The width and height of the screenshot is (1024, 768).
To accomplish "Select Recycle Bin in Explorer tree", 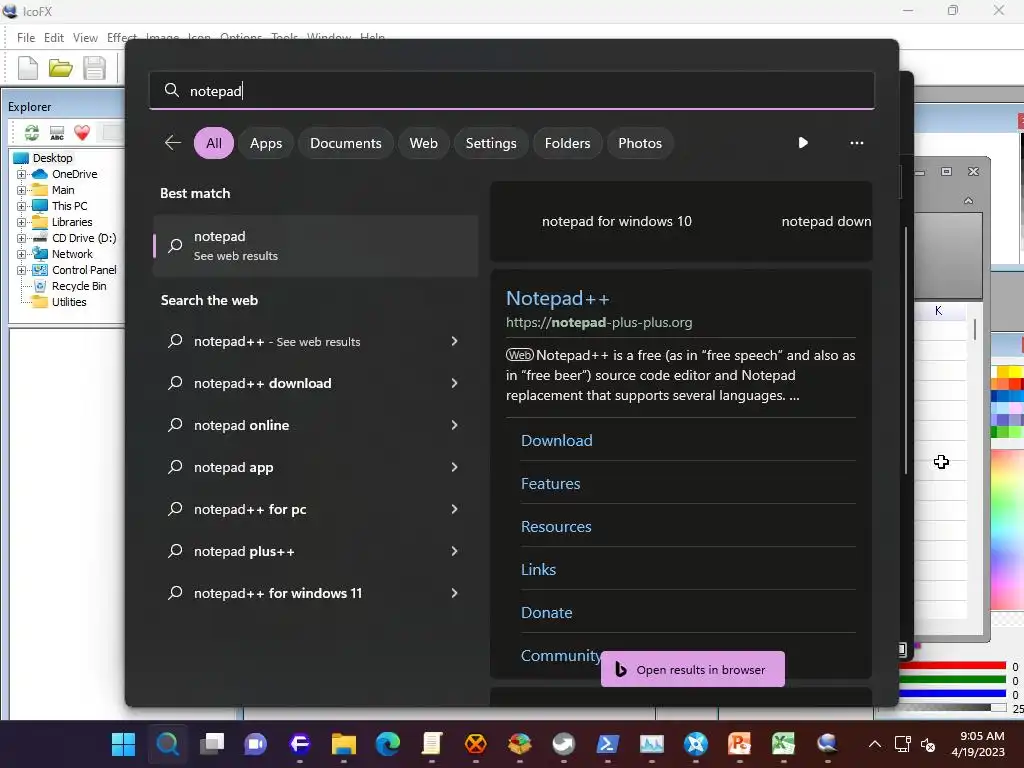I will coord(78,286).
